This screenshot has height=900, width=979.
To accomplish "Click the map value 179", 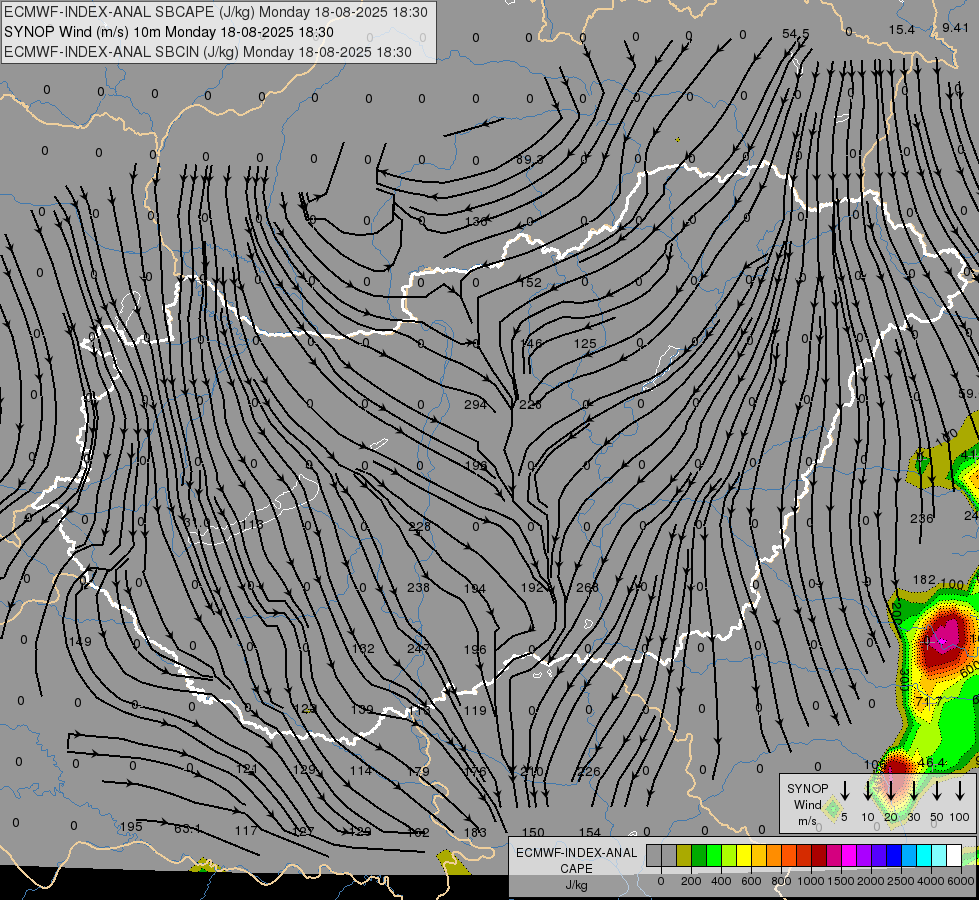I will coord(418,771).
